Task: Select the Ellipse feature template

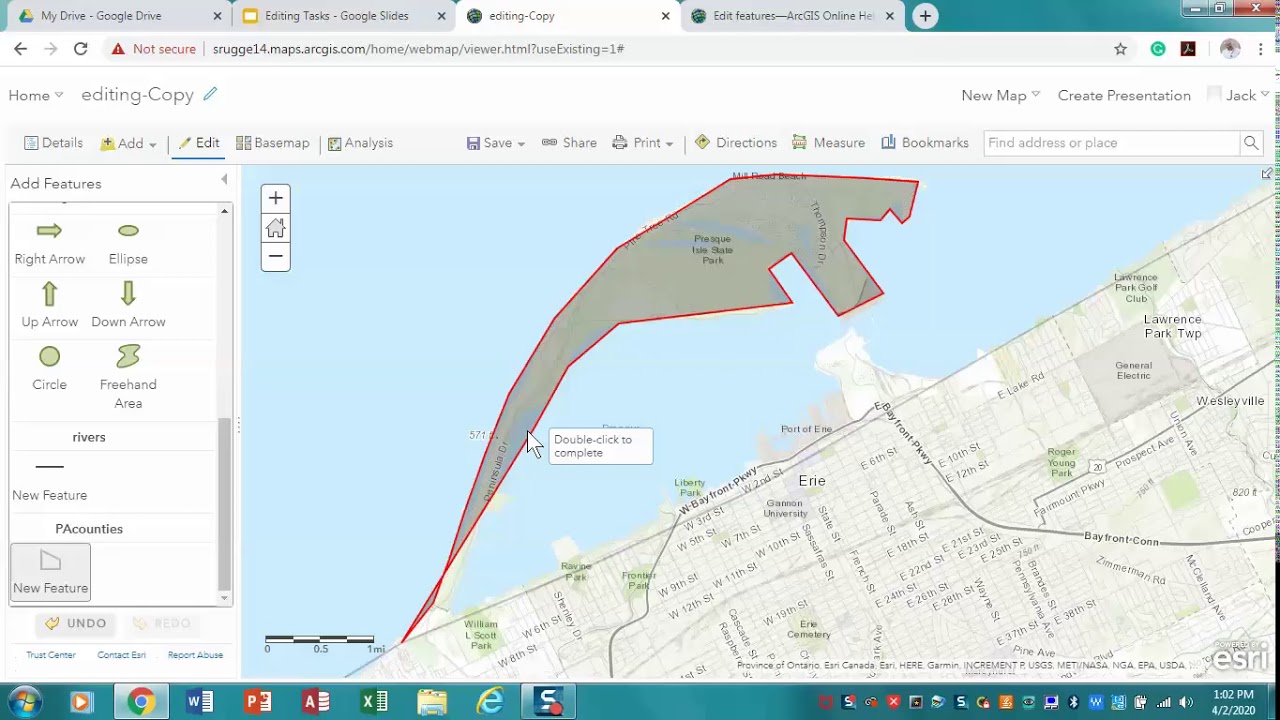Action: [x=128, y=243]
